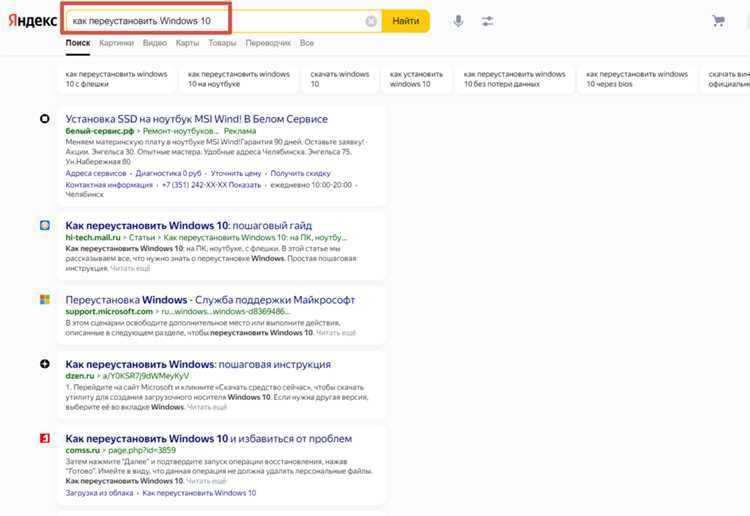Screen dimensions: 750x516
Task: Start voice search with the microphone icon
Action: click(x=458, y=21)
